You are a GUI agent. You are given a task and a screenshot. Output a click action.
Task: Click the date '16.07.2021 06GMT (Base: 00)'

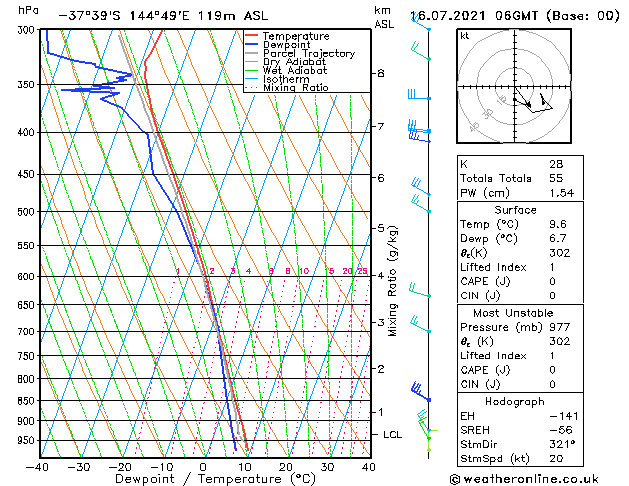[515, 16]
